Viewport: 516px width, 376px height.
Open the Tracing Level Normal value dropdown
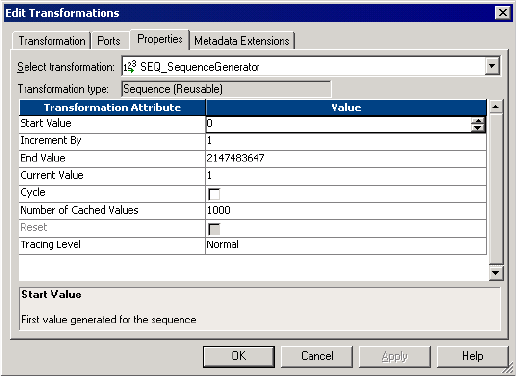coord(346,245)
